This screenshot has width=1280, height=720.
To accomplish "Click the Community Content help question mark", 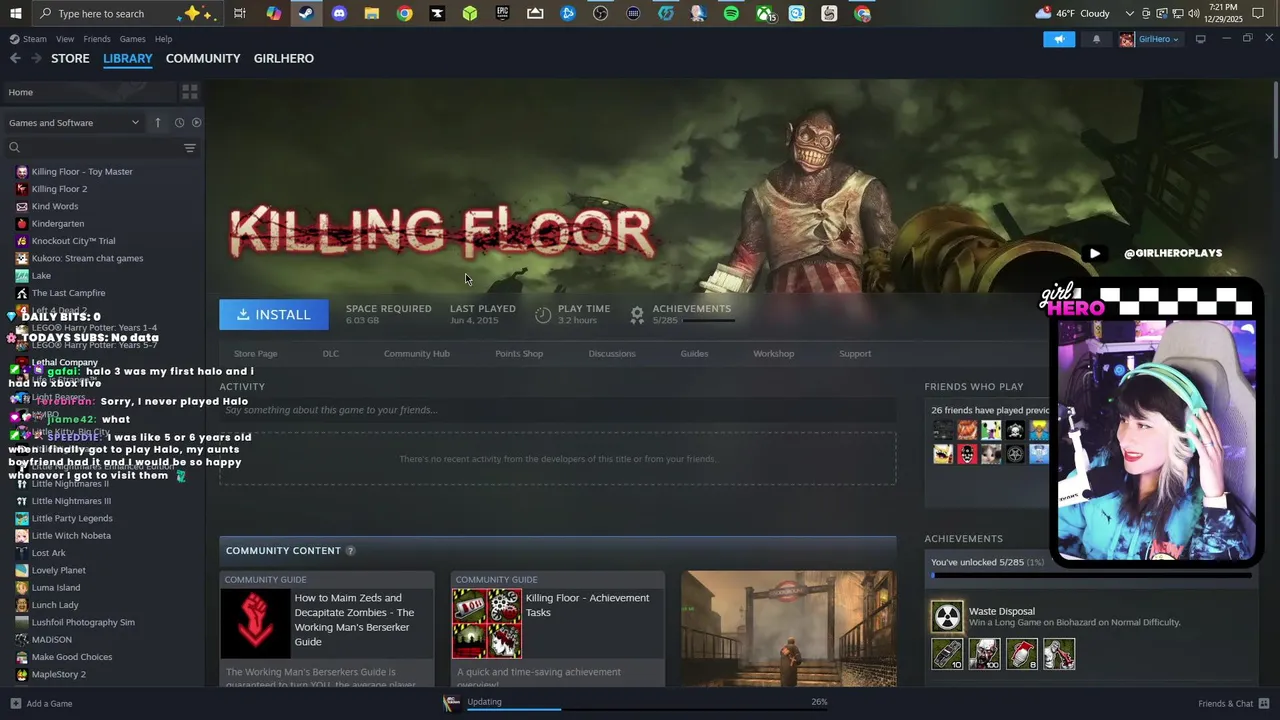I will (350, 551).
